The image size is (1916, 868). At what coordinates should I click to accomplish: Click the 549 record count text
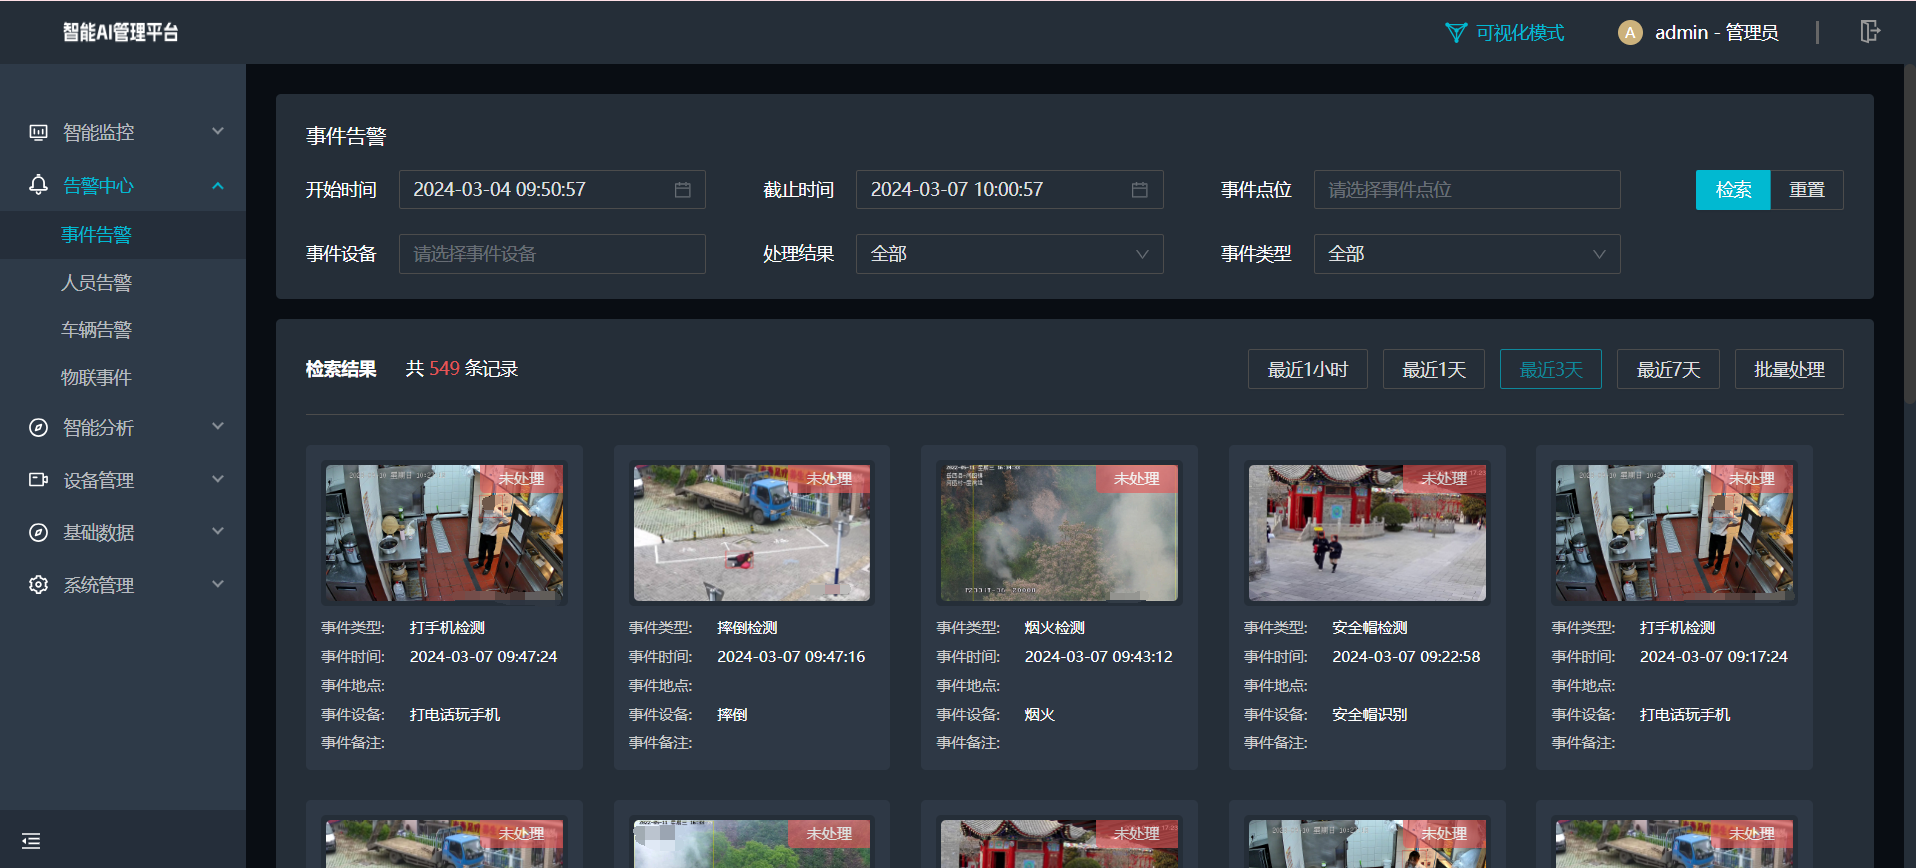444,369
